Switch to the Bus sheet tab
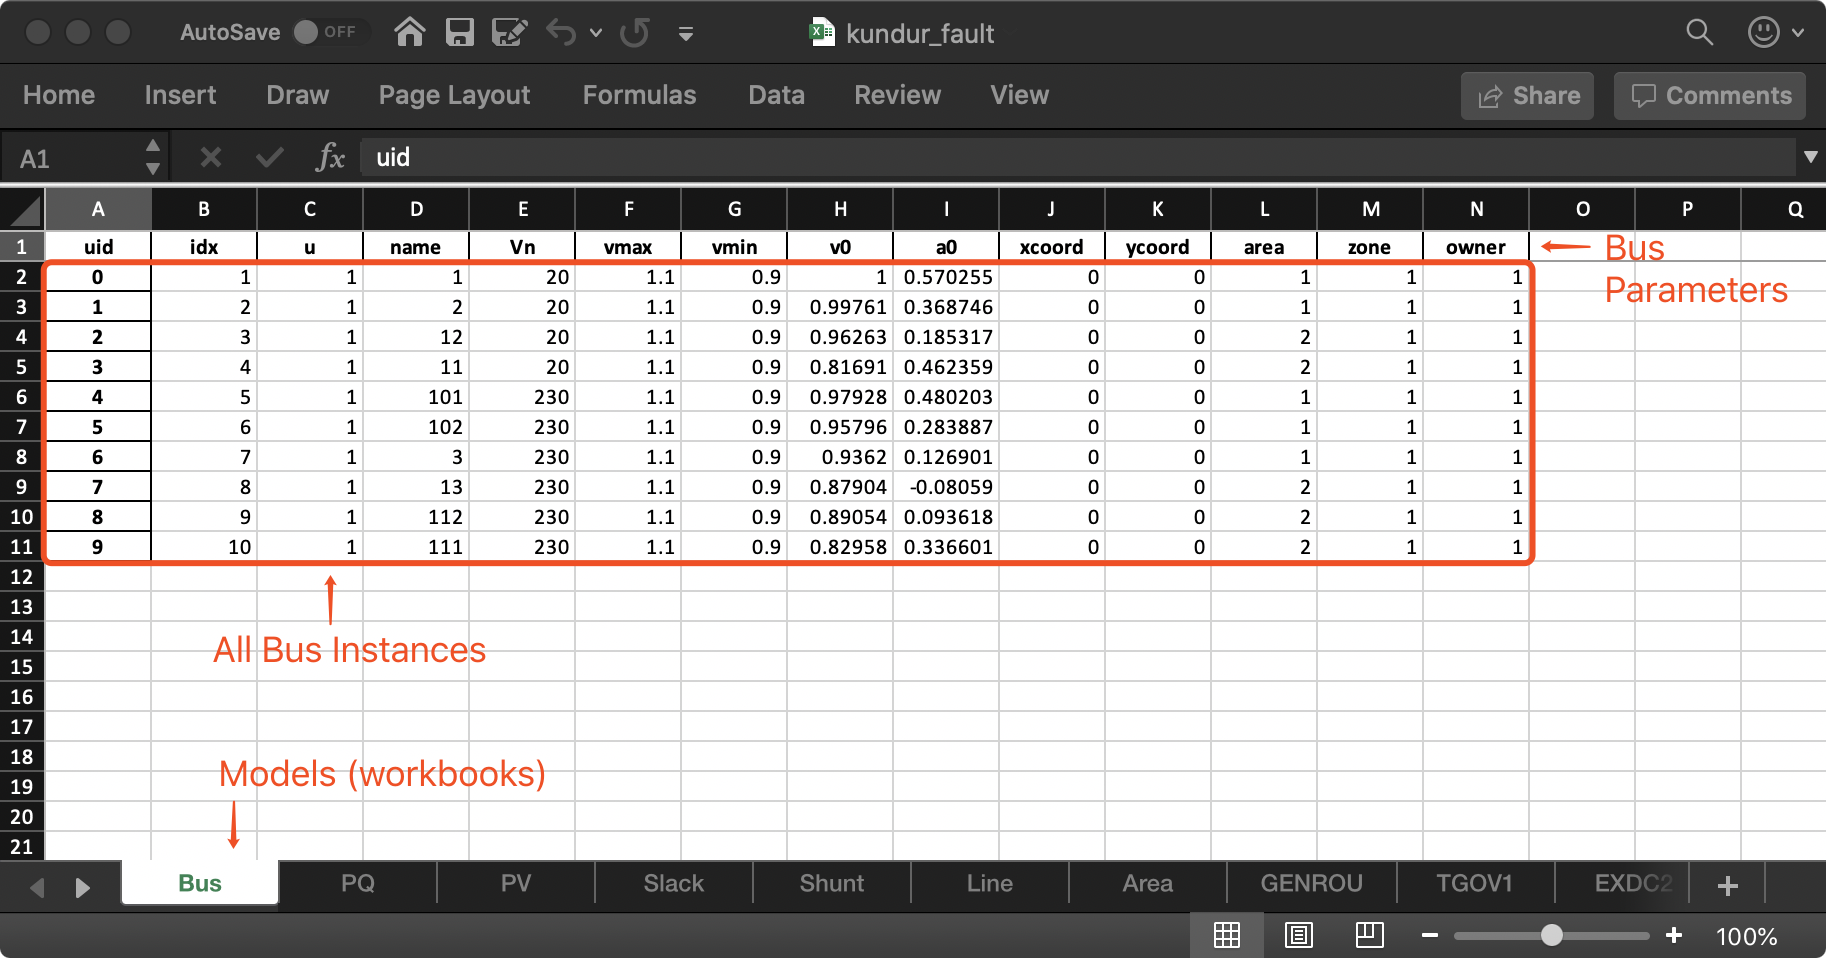Viewport: 1826px width, 958px height. pyautogui.click(x=200, y=883)
